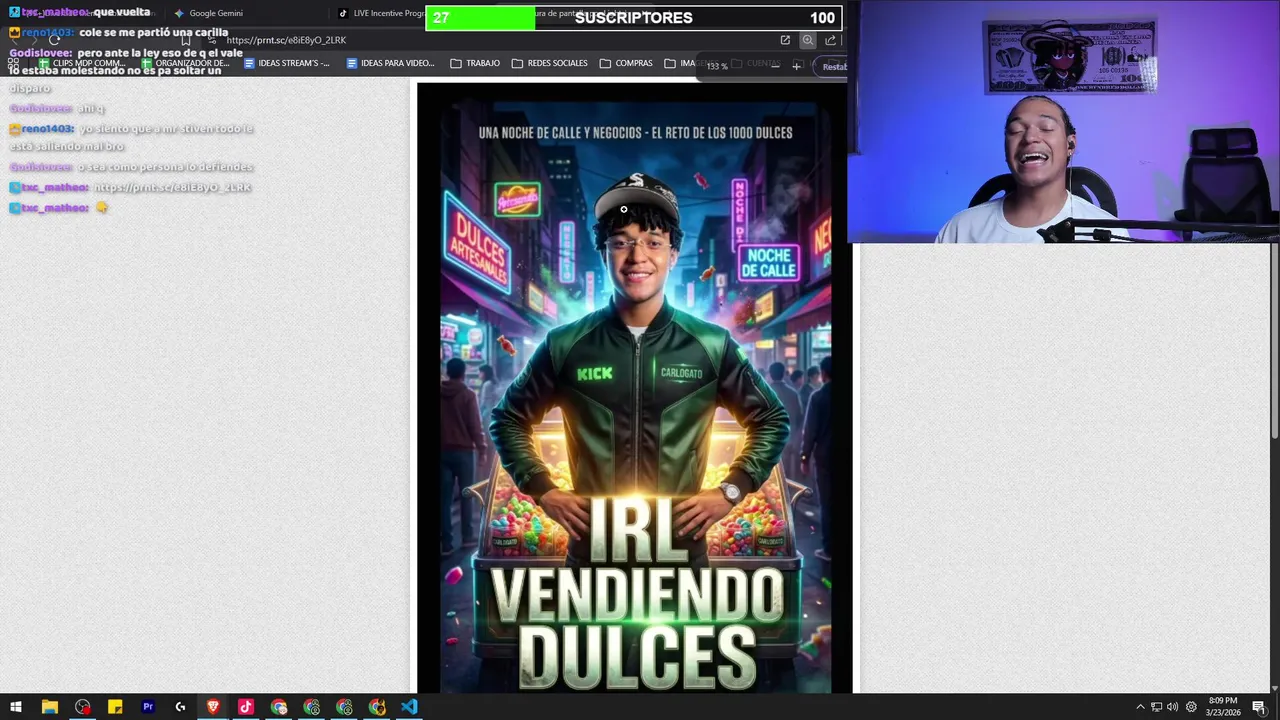
Task: Switch to the Google Gemini tab
Action: tap(208, 13)
